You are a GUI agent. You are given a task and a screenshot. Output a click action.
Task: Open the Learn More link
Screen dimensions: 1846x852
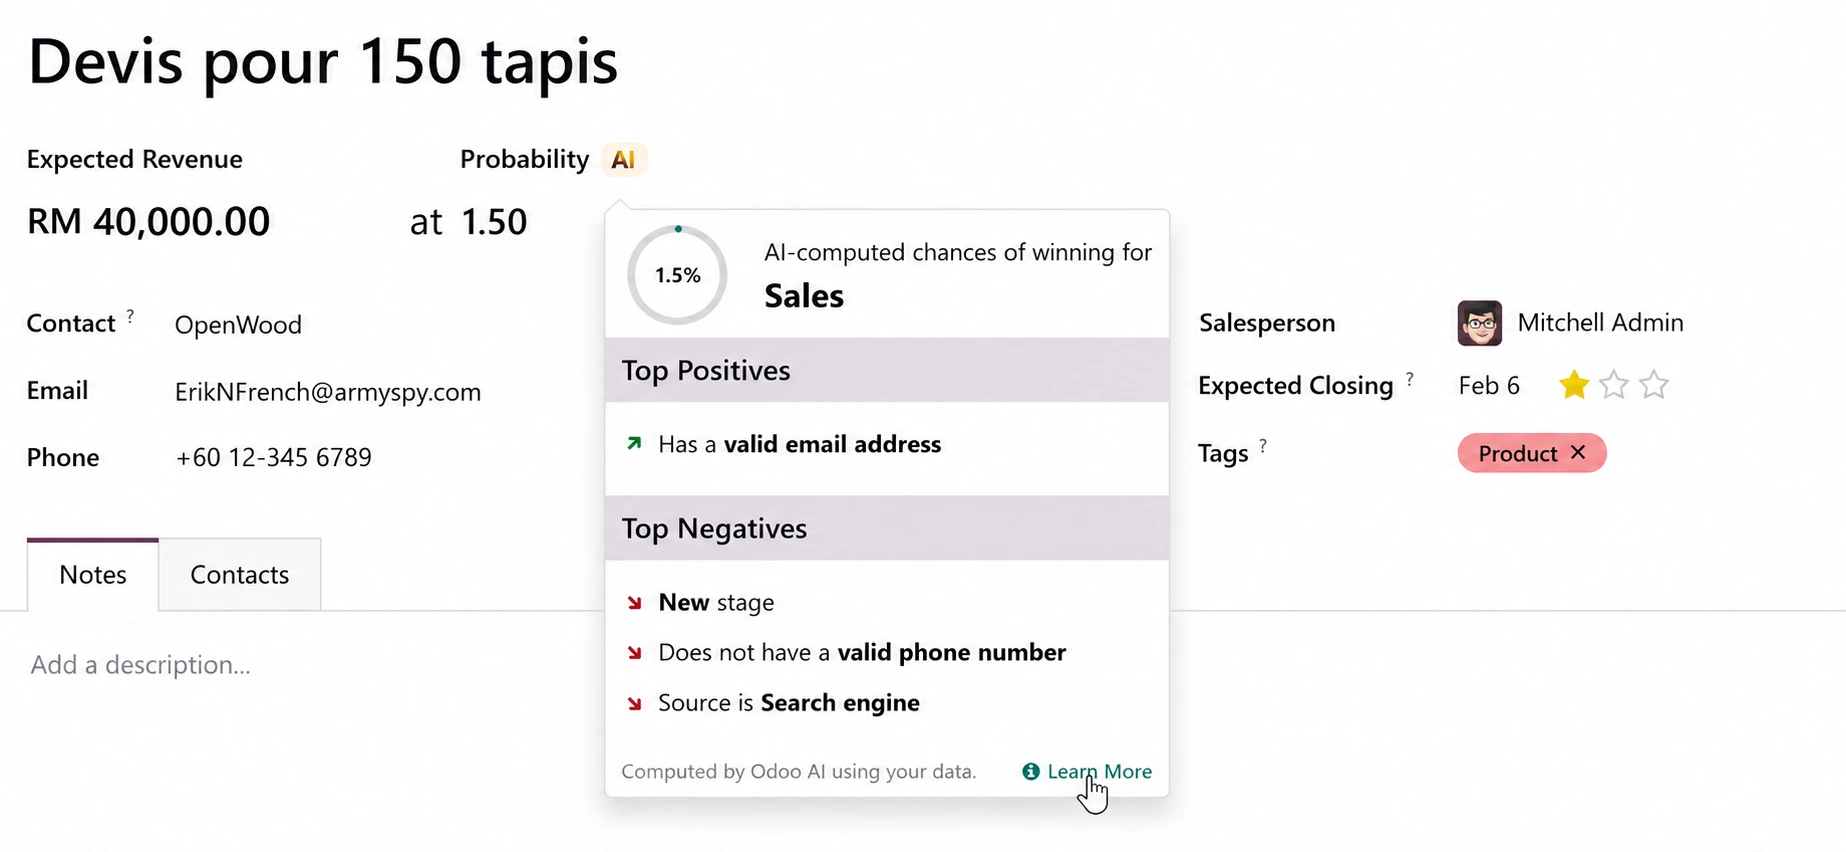coord(1099,771)
